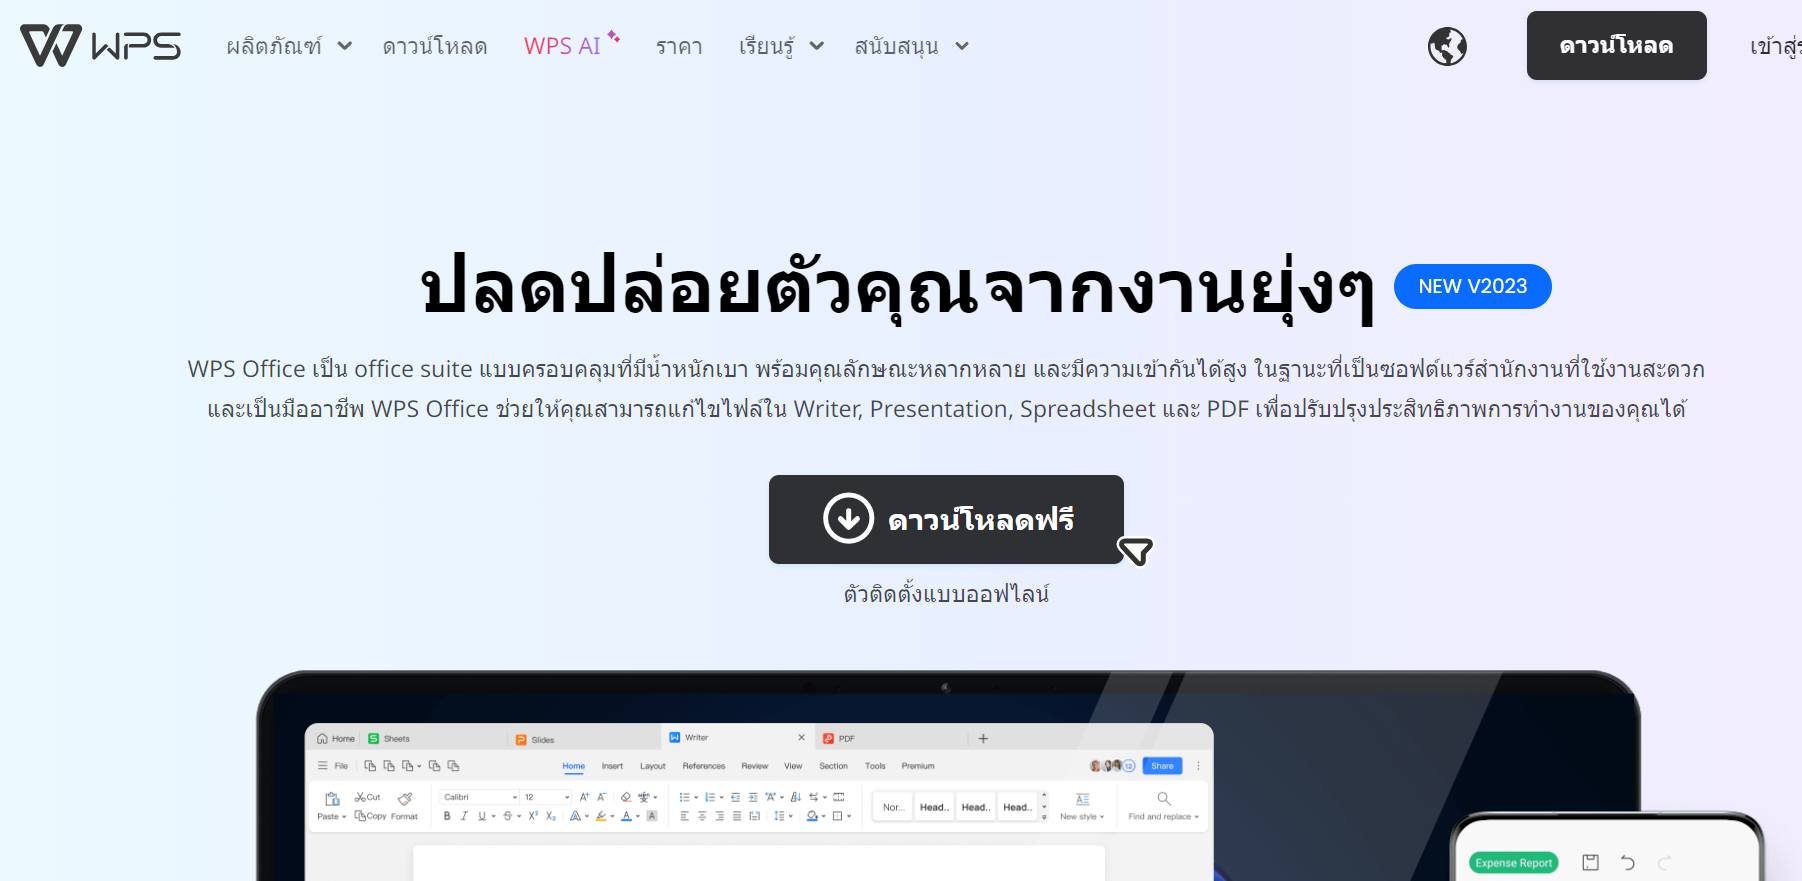Click the blue Share button
Image resolution: width=1802 pixels, height=881 pixels.
click(1162, 766)
